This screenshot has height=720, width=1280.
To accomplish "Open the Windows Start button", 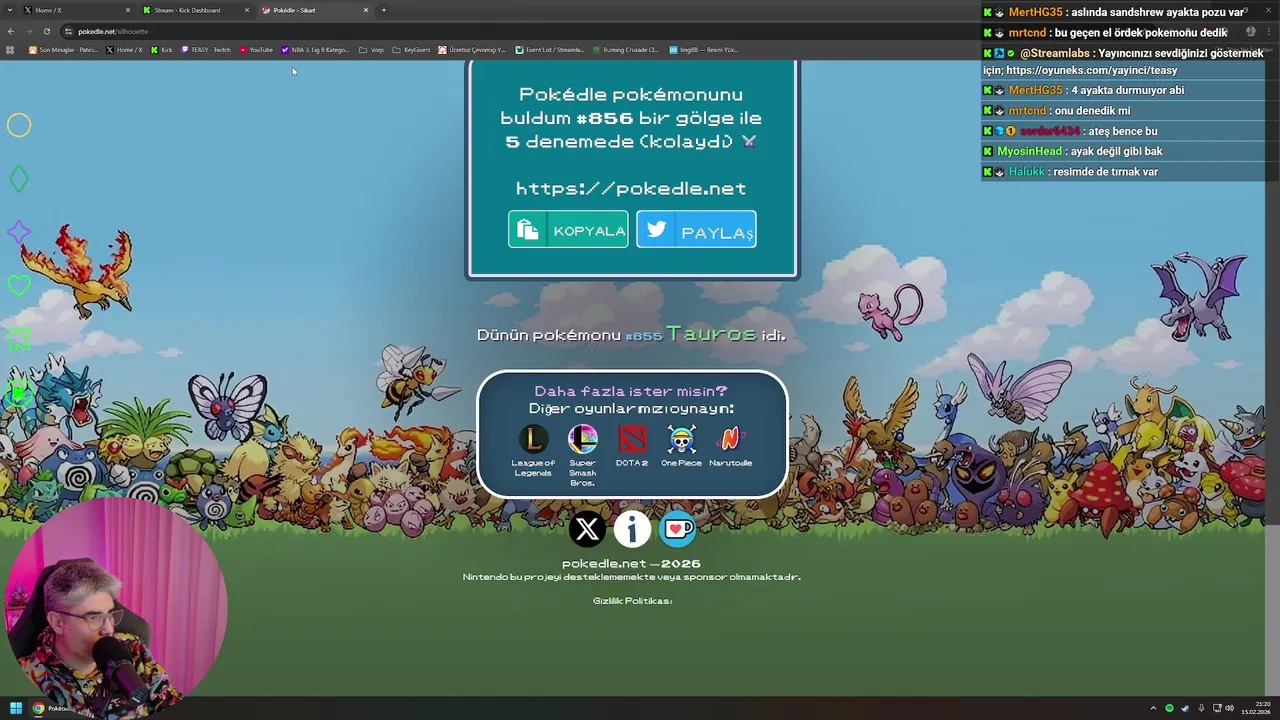I will [x=16, y=708].
